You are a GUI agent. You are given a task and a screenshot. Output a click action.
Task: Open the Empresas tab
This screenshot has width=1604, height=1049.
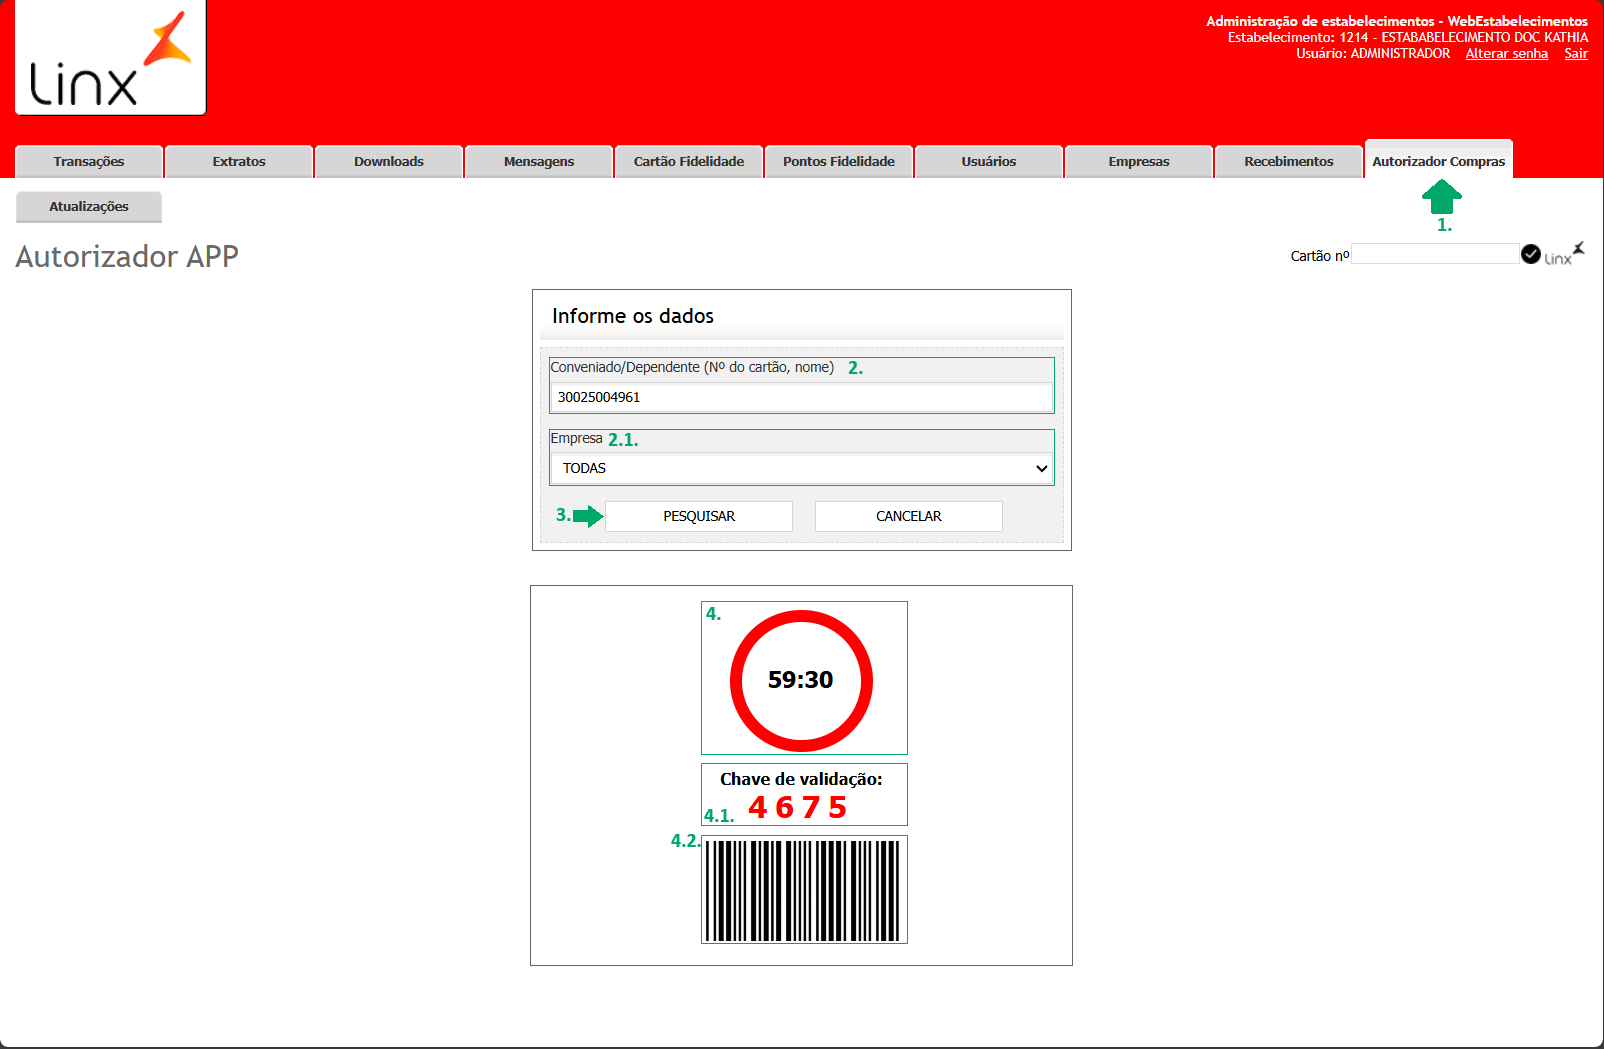(1139, 161)
